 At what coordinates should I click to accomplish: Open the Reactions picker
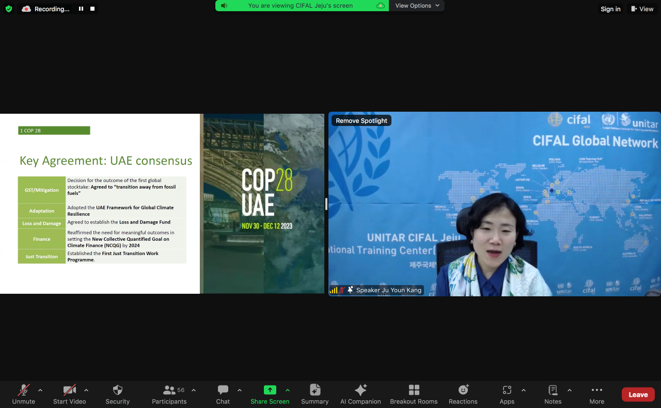(x=463, y=395)
